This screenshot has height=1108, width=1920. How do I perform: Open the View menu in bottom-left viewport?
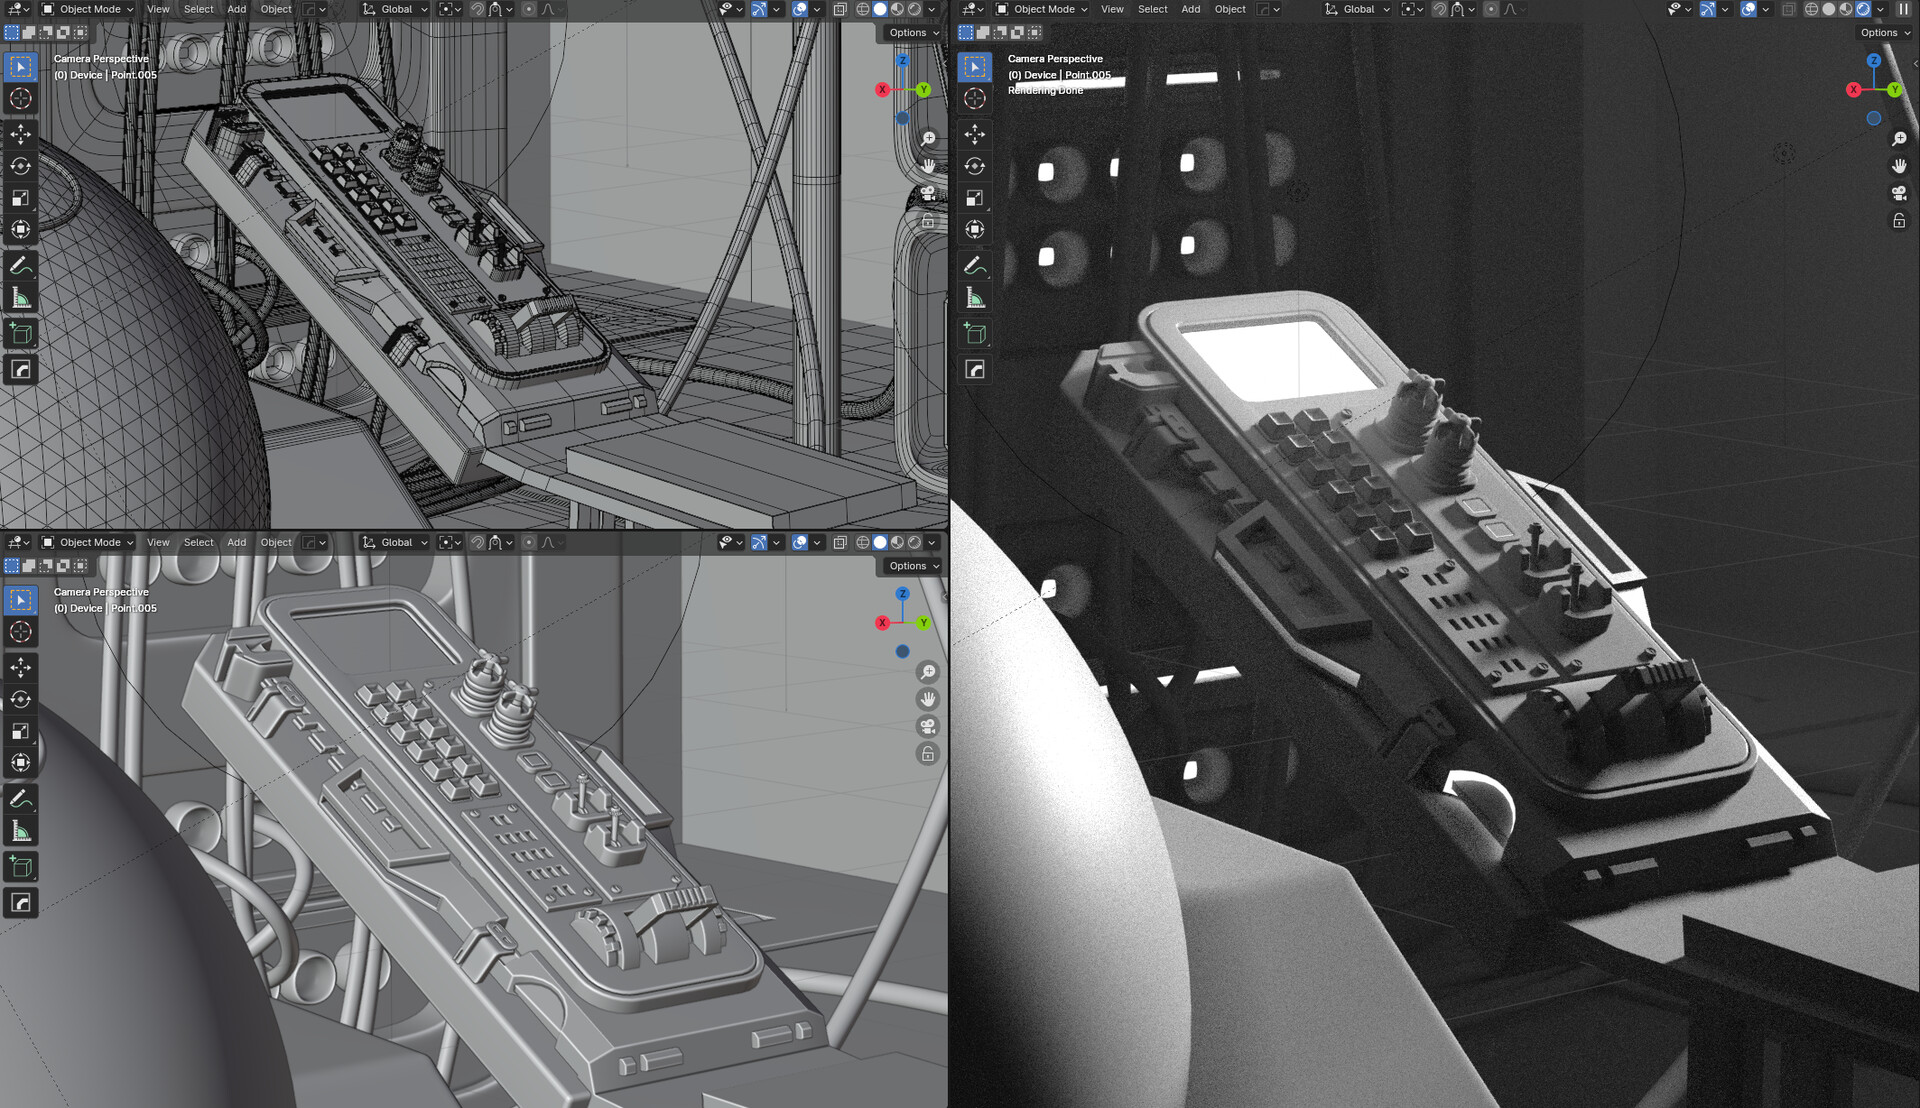pyautogui.click(x=158, y=542)
